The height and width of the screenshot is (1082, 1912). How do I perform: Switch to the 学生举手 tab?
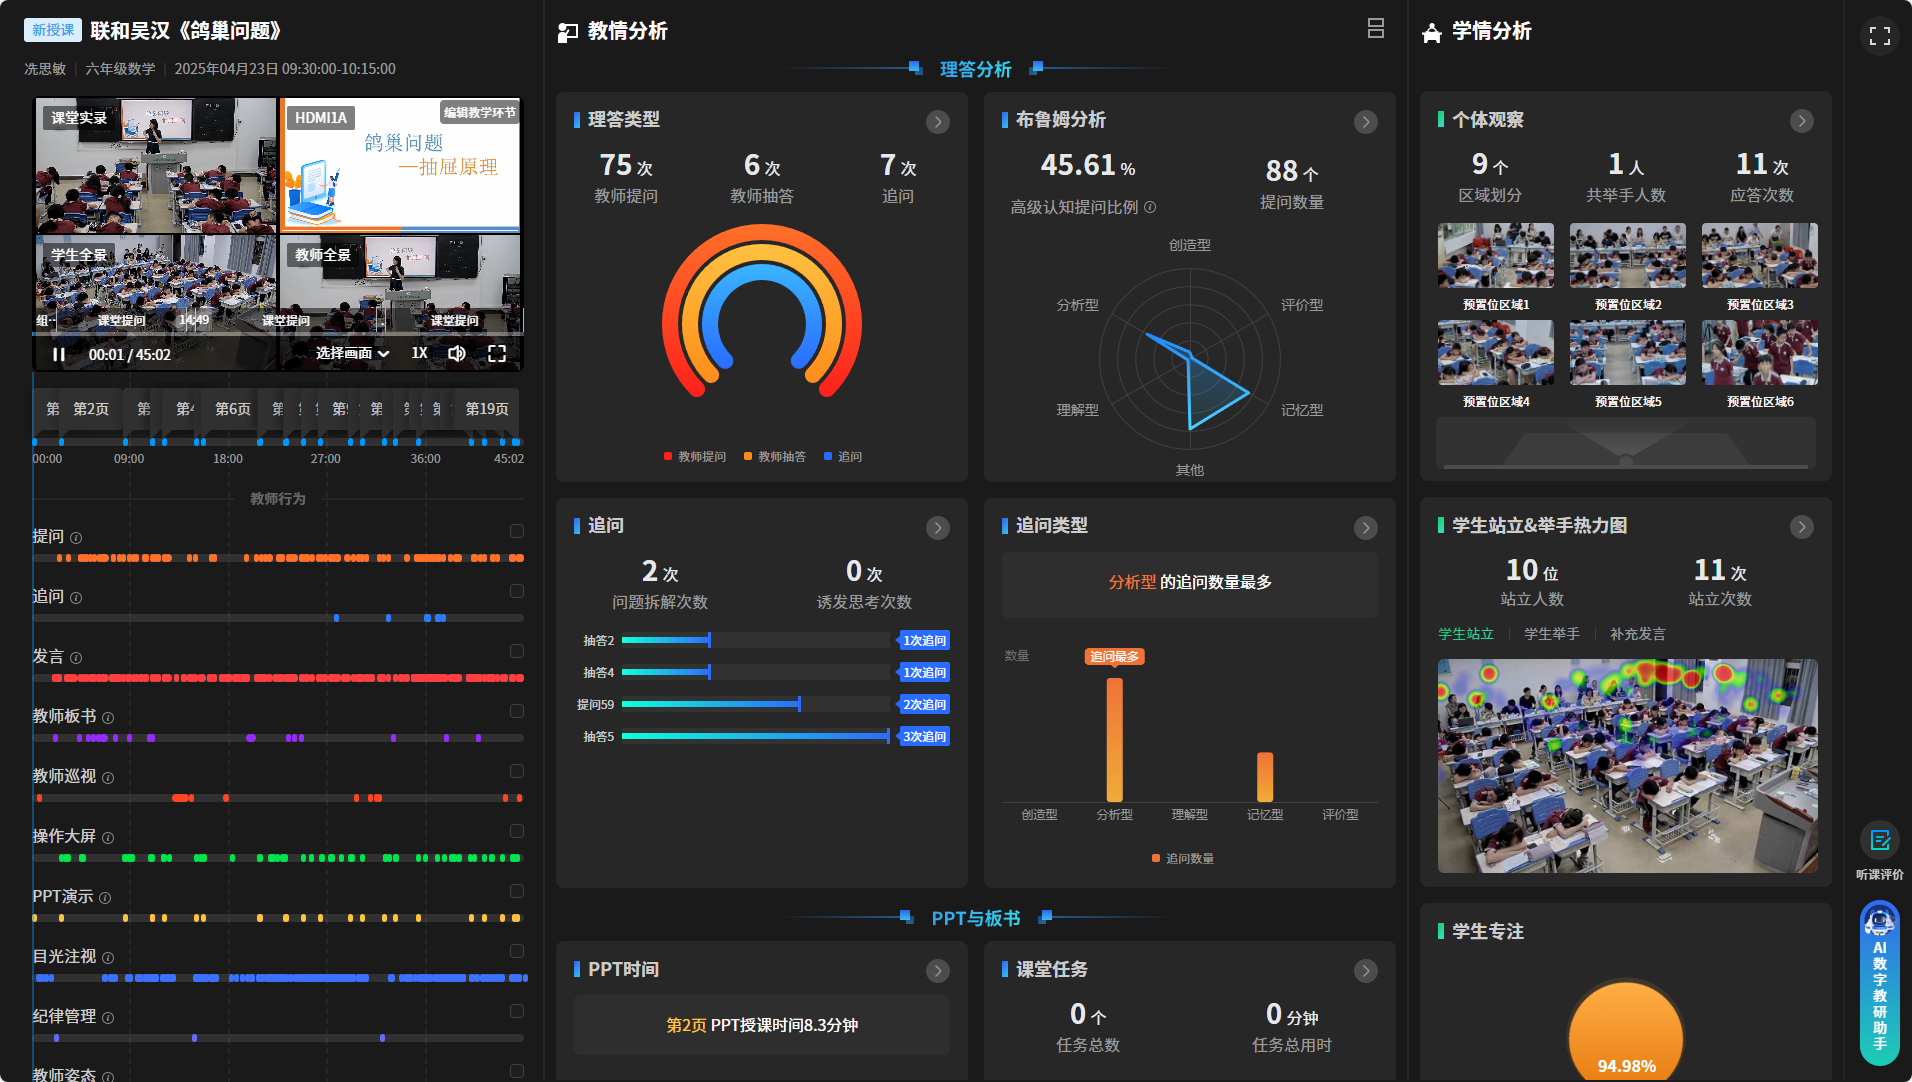pos(1551,634)
